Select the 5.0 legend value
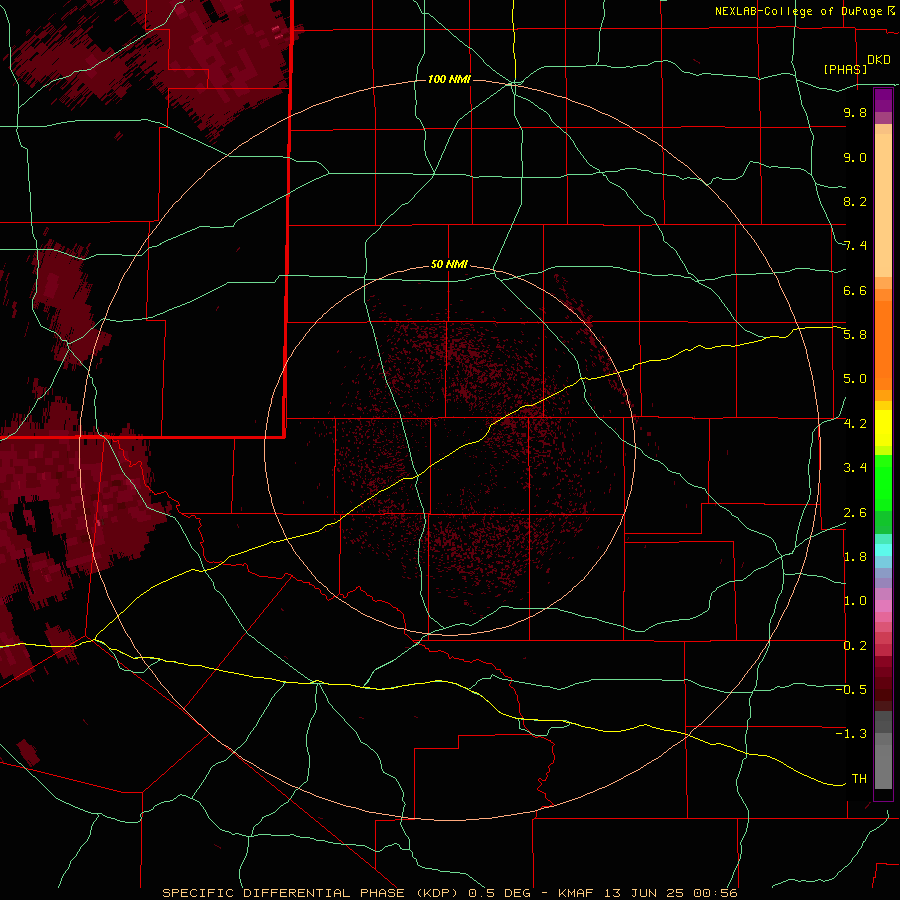 (x=855, y=379)
